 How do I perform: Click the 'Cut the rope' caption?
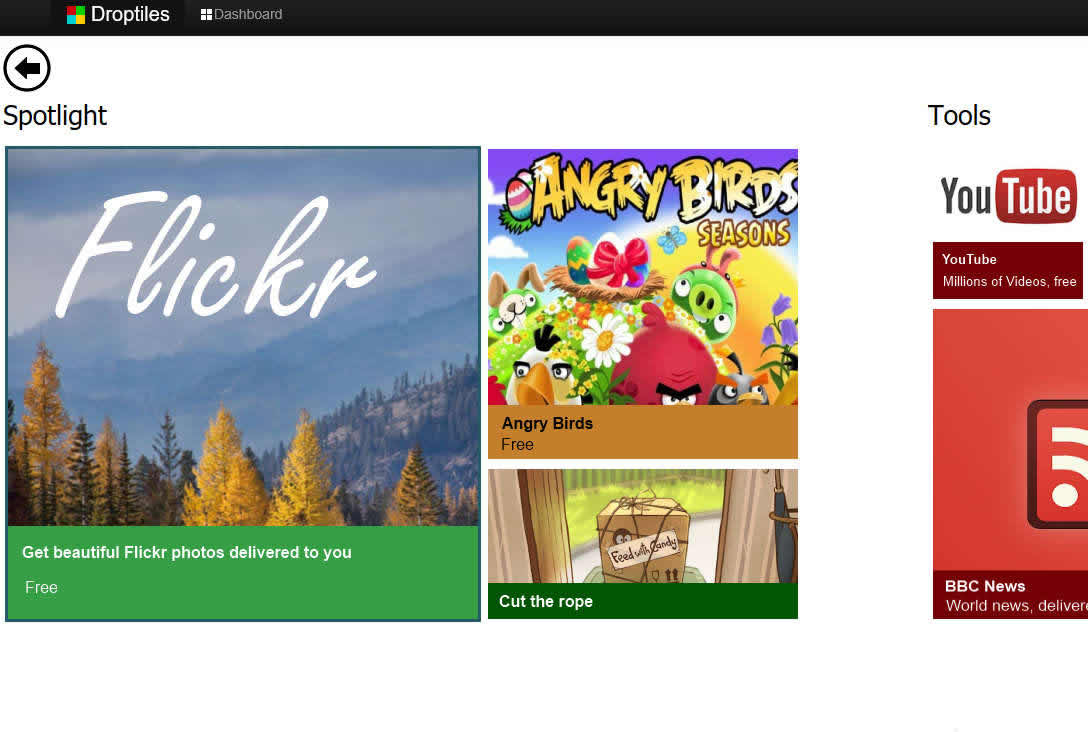point(545,602)
